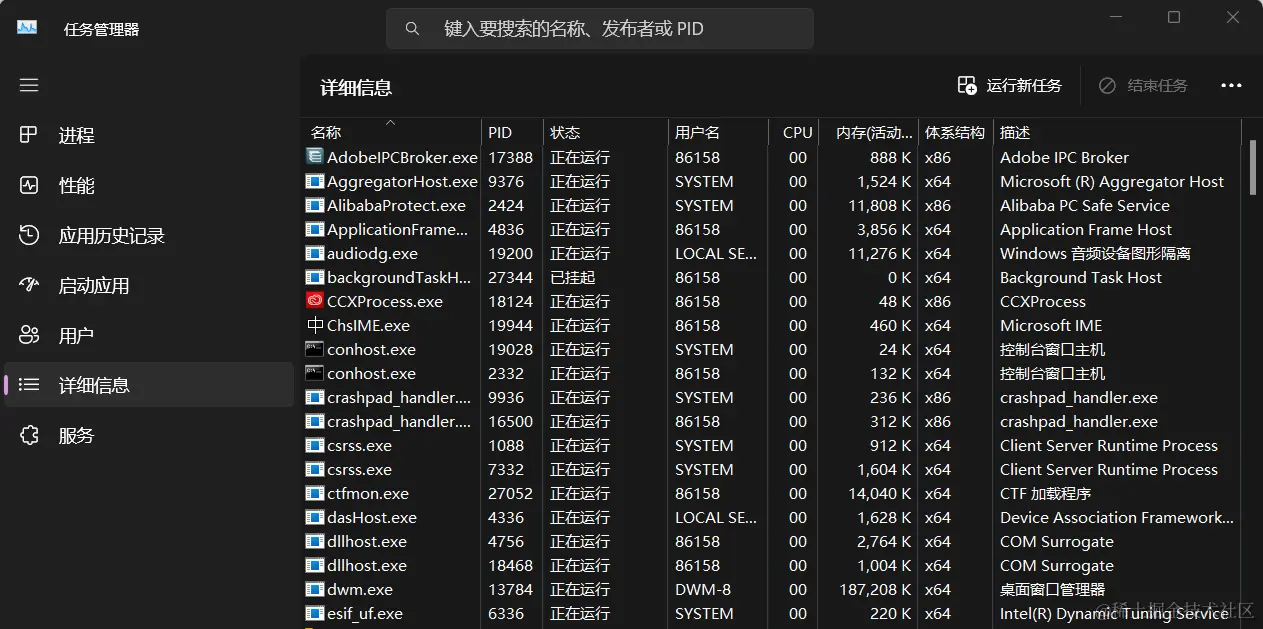Select csrss.exe row with PID 1088

[x=771, y=445]
